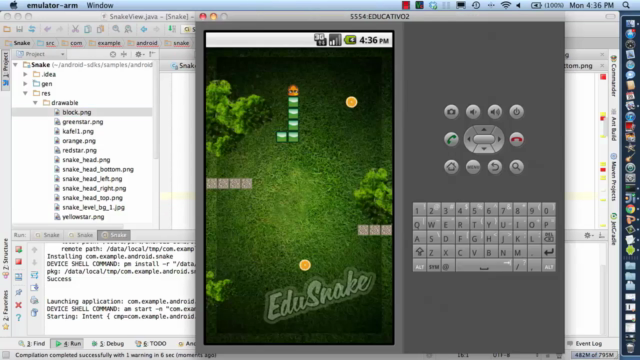Open the Window menu in menu bar

point(100,5)
